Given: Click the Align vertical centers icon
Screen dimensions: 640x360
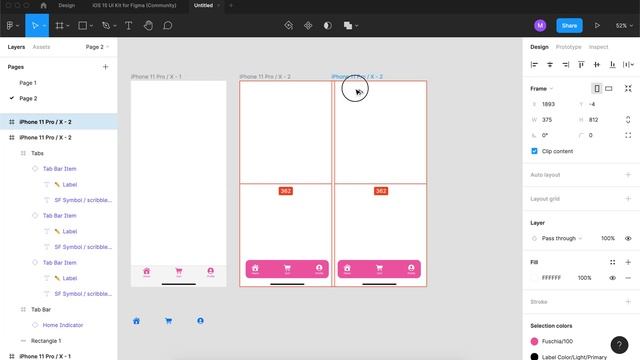Looking at the screenshot, I should [597, 64].
